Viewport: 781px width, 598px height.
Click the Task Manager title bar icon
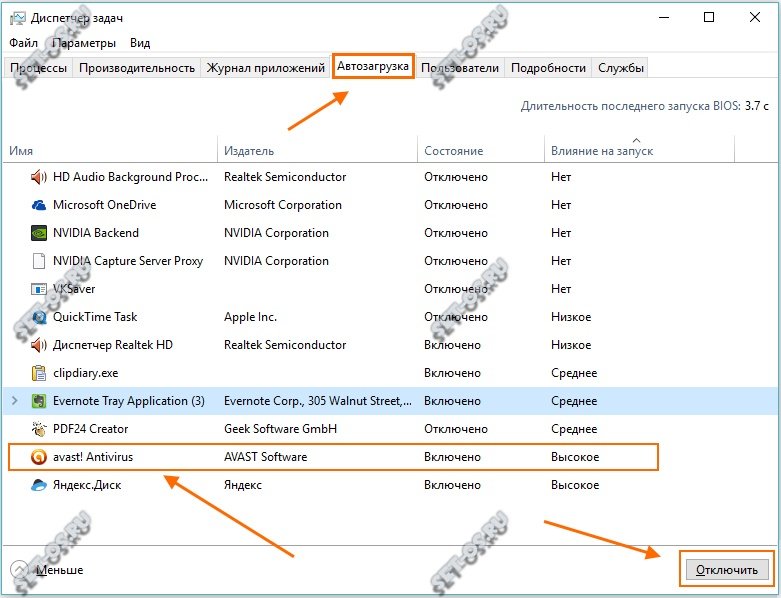pos(17,18)
